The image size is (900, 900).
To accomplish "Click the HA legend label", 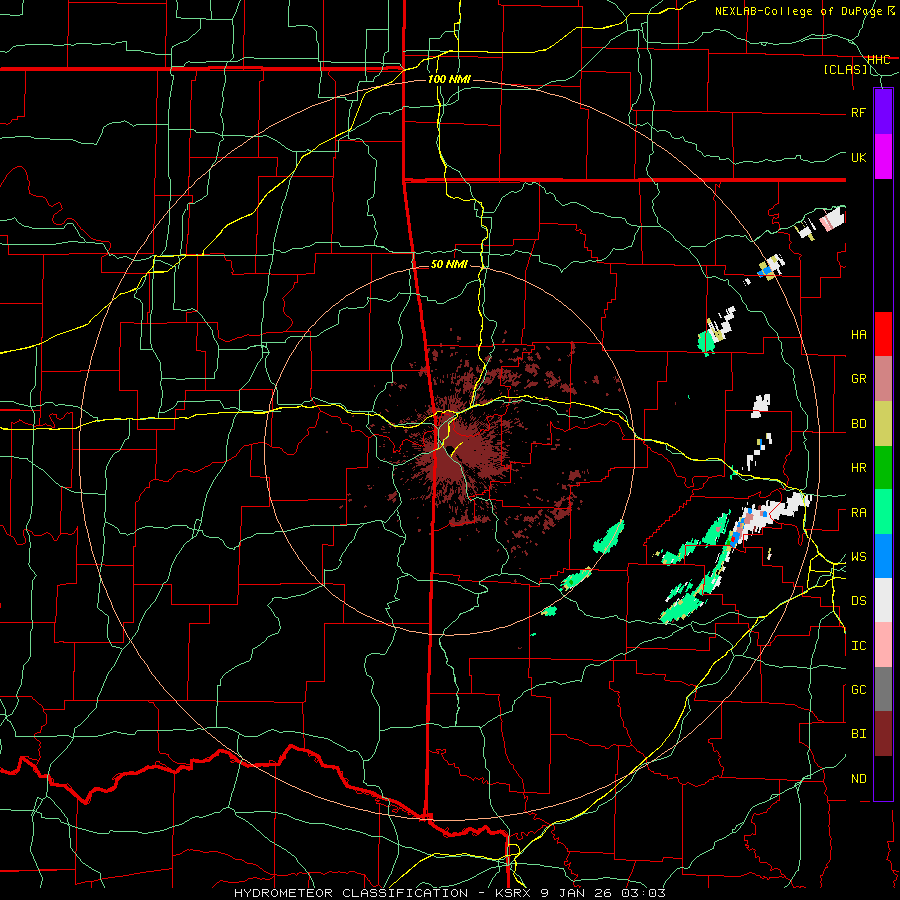I will pyautogui.click(x=858, y=335).
